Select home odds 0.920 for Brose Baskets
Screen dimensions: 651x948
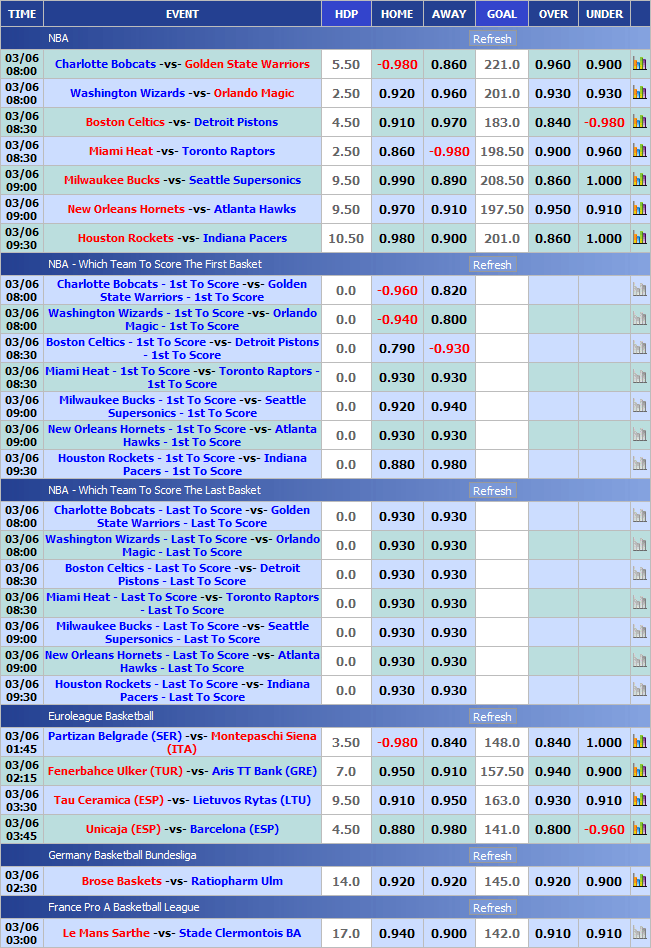(397, 882)
